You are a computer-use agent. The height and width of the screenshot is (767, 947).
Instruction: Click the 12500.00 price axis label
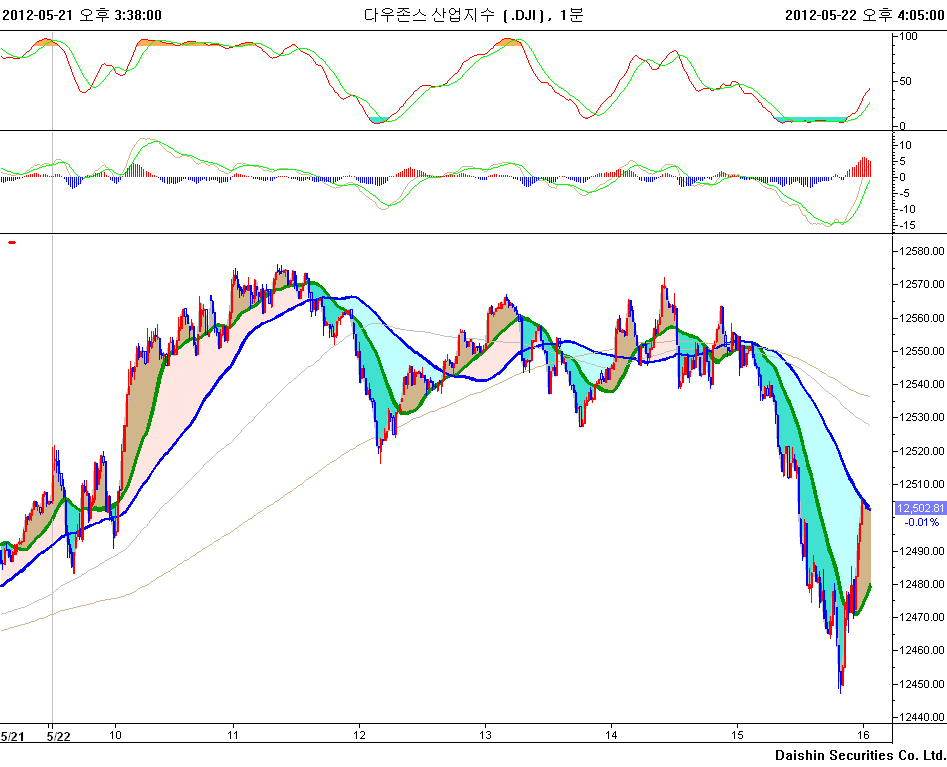point(921,518)
